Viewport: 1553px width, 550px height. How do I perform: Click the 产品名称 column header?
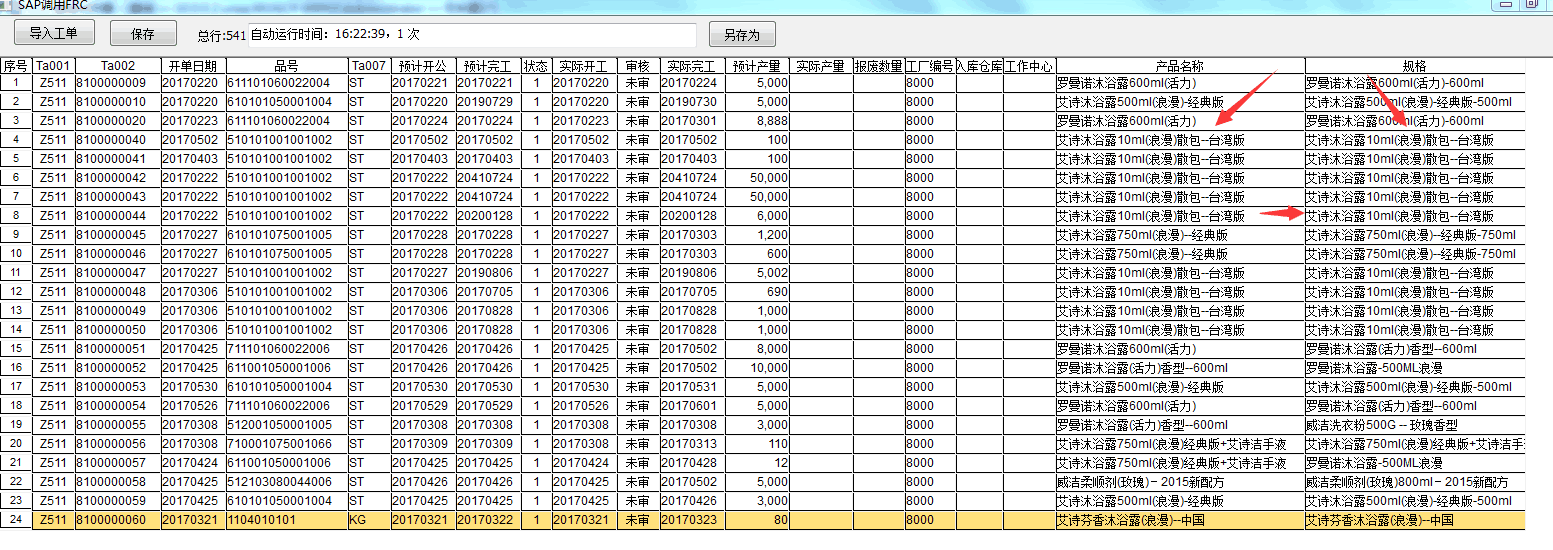pos(1180,66)
